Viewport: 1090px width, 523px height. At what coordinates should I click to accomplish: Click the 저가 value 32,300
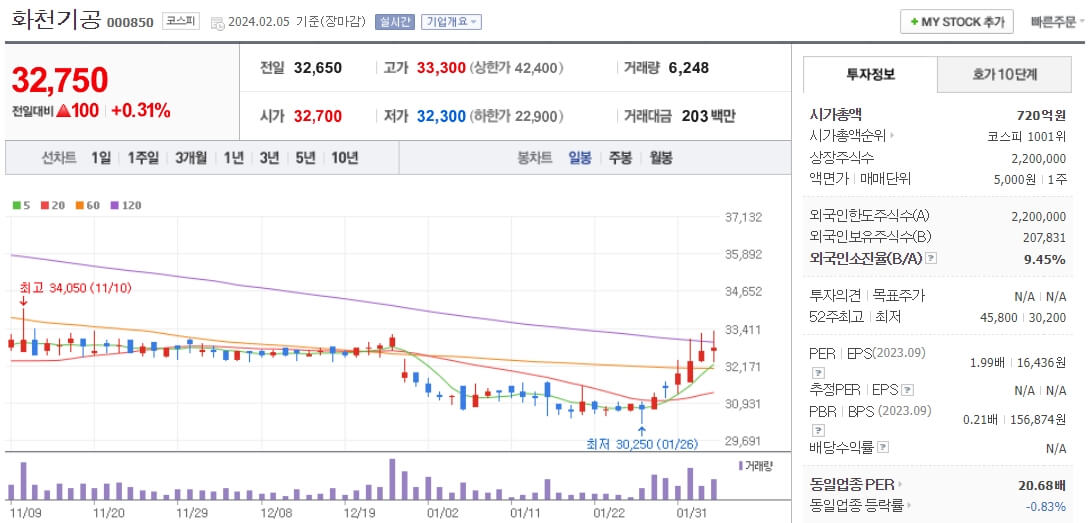pyautogui.click(x=441, y=117)
